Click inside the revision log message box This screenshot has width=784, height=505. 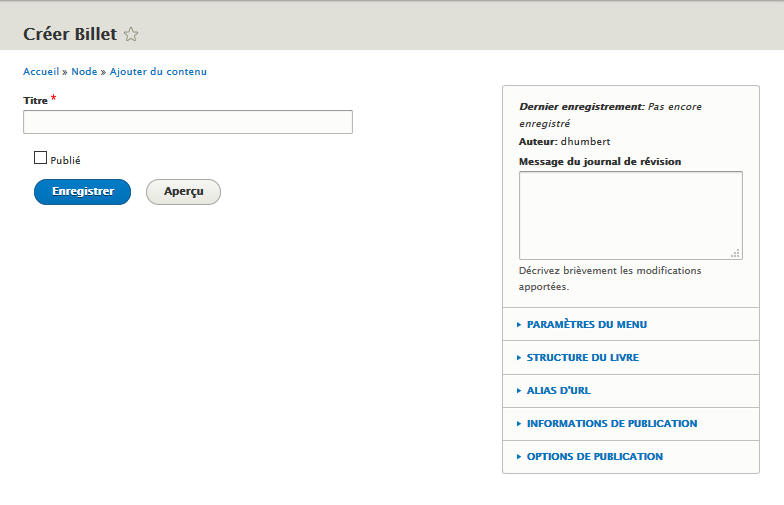(630, 215)
